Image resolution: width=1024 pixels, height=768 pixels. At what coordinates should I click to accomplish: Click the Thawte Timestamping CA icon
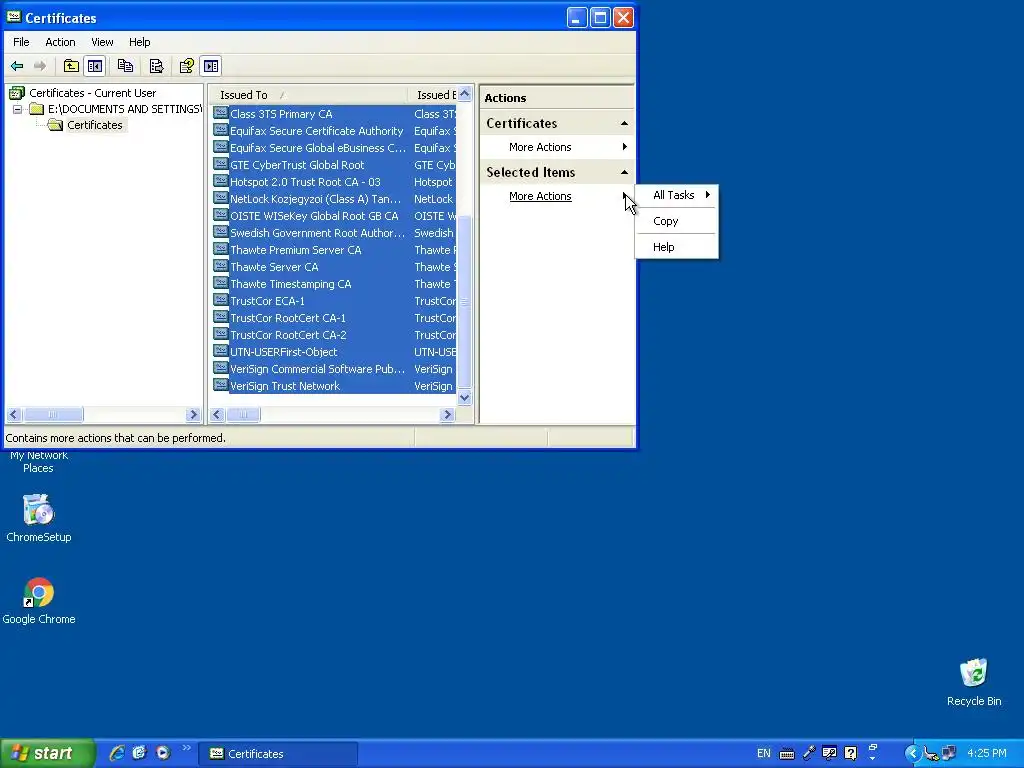[221, 283]
